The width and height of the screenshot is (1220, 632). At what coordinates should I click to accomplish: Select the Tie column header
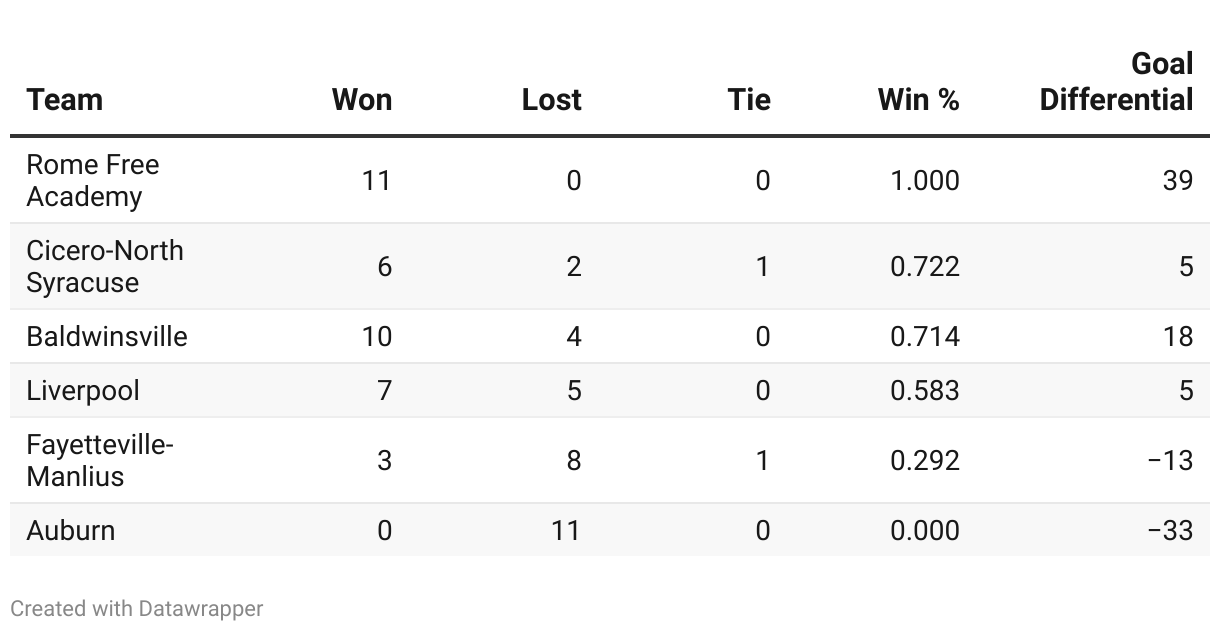coord(749,100)
